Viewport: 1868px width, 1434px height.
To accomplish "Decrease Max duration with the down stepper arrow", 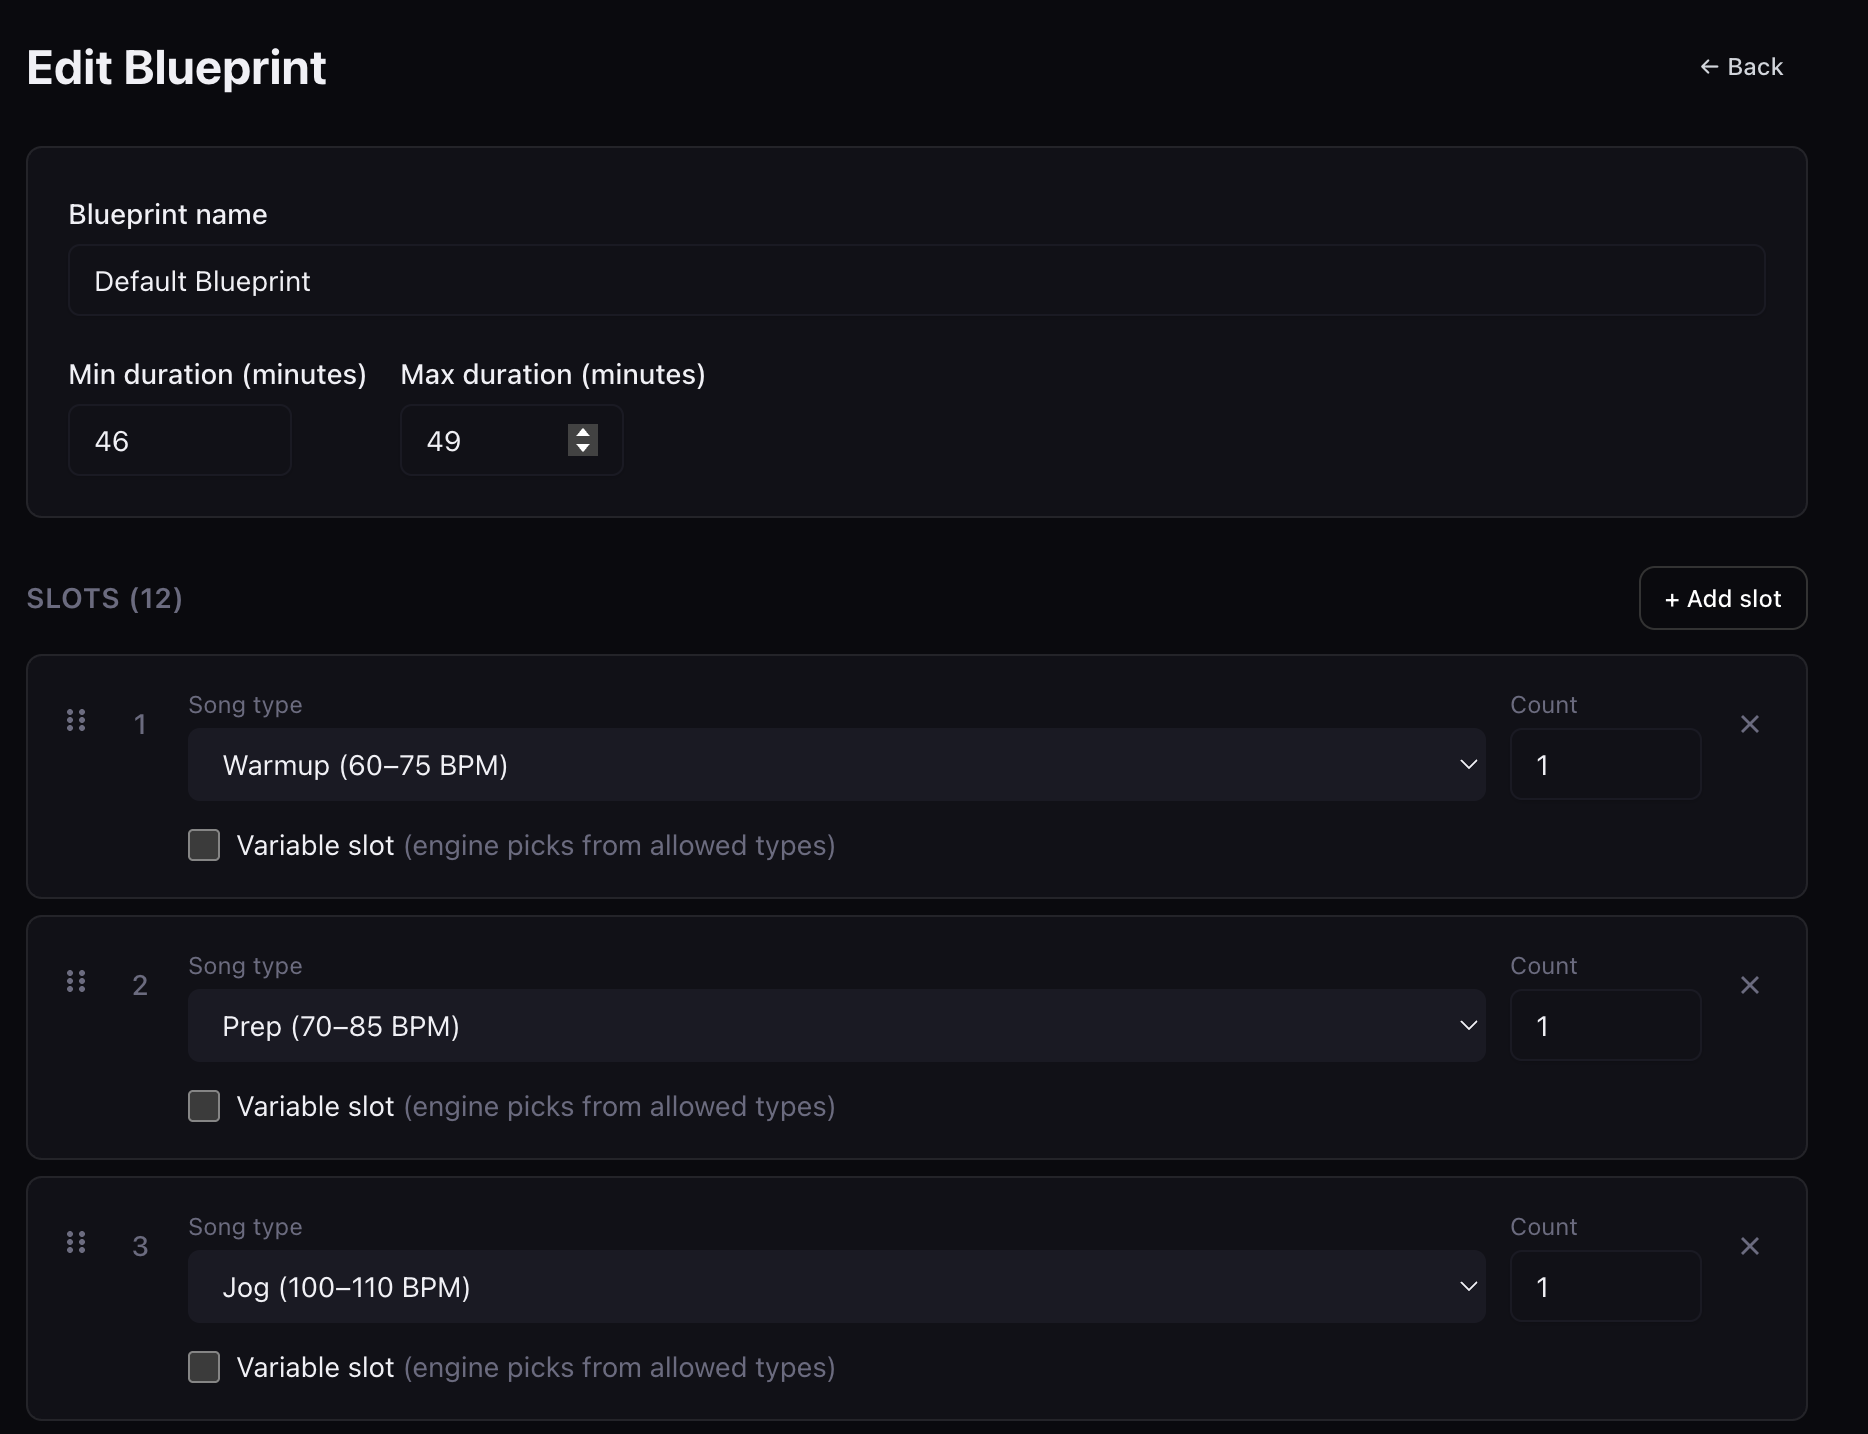I will coord(583,448).
